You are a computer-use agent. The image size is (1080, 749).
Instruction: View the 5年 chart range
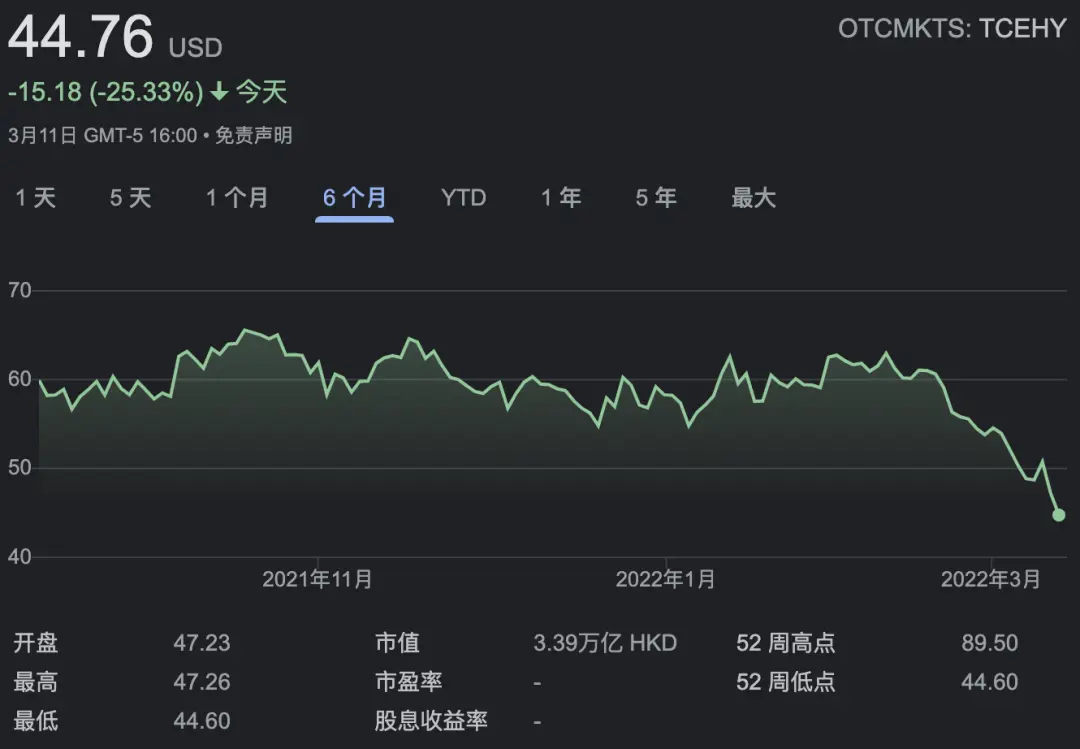(x=656, y=198)
